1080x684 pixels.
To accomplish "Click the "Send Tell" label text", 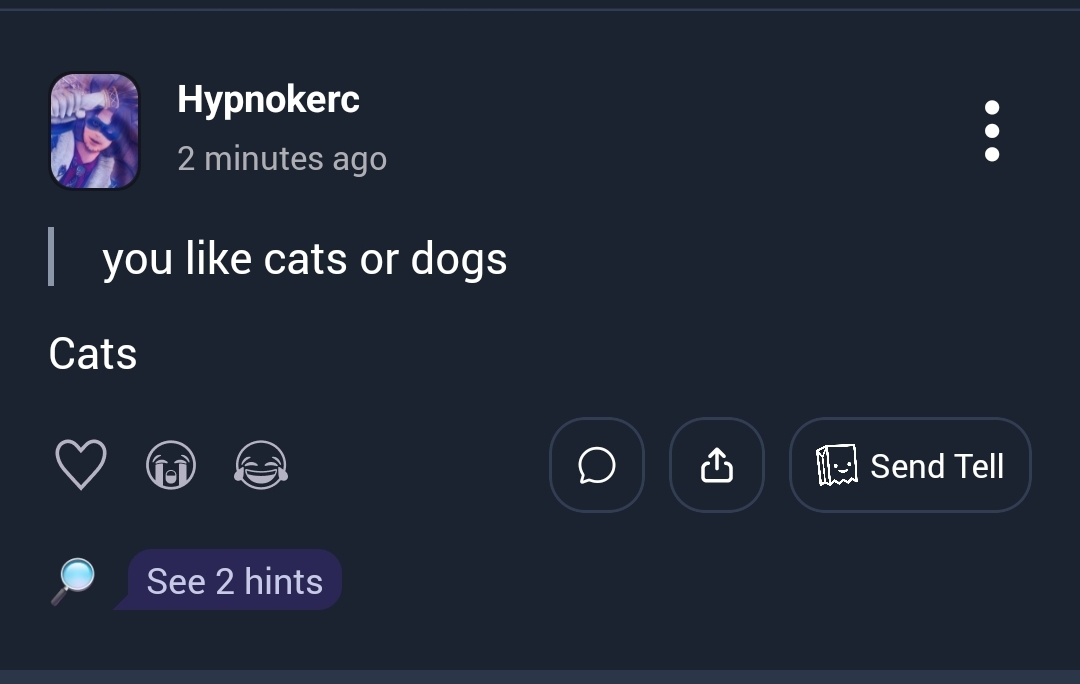I will [x=937, y=466].
